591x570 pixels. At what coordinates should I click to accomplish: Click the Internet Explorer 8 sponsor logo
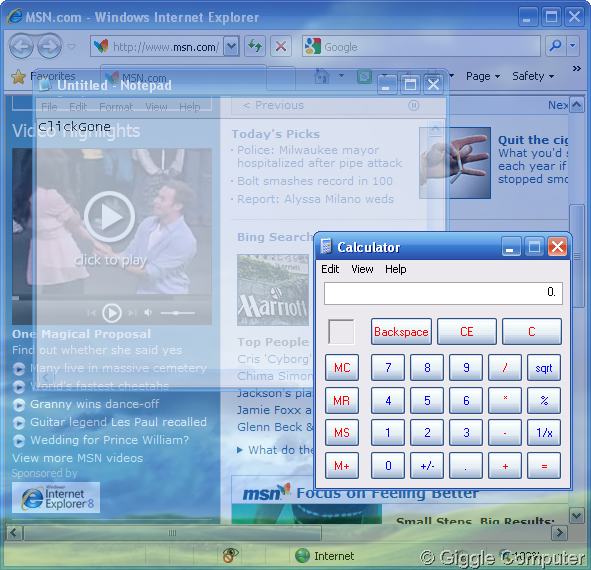tap(56, 497)
